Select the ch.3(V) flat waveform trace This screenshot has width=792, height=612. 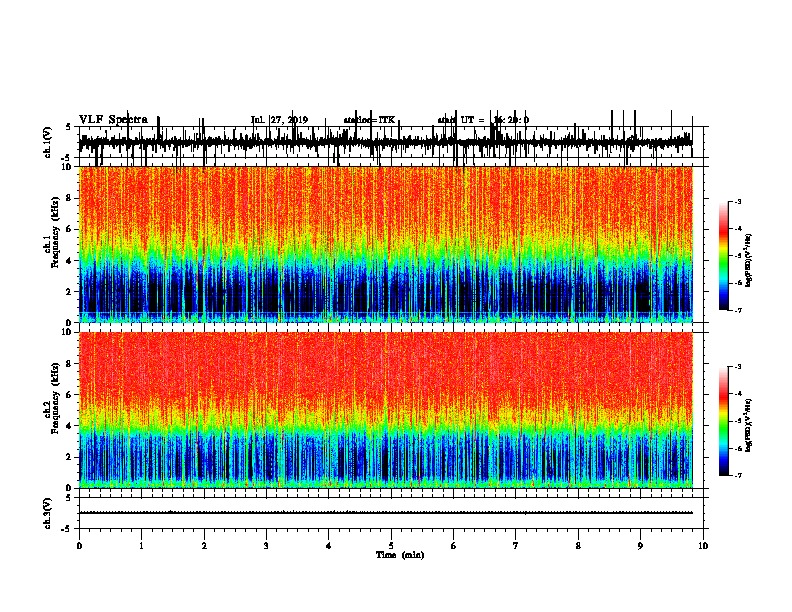[385, 513]
